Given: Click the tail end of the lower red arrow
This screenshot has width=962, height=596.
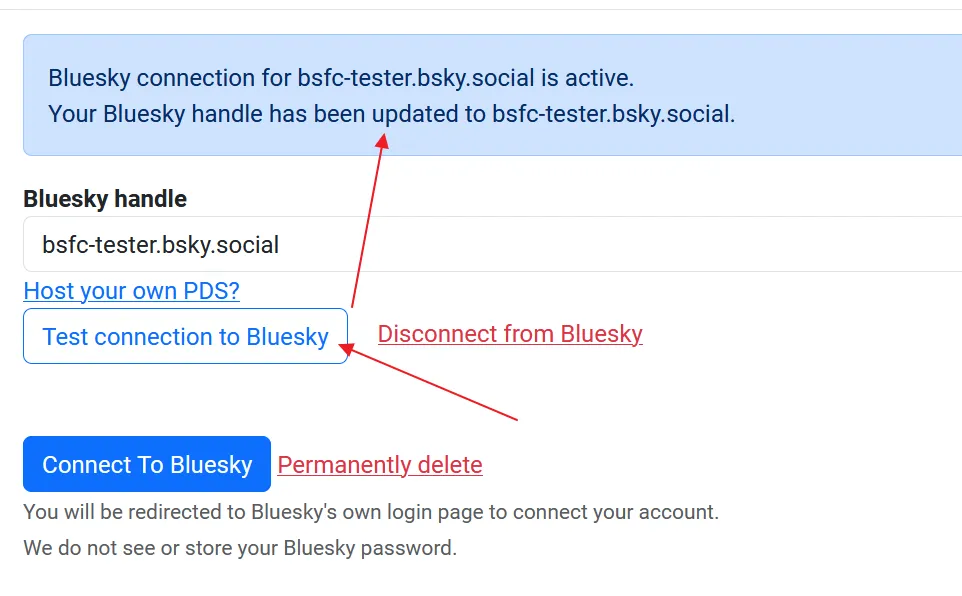Looking at the screenshot, I should click(515, 418).
